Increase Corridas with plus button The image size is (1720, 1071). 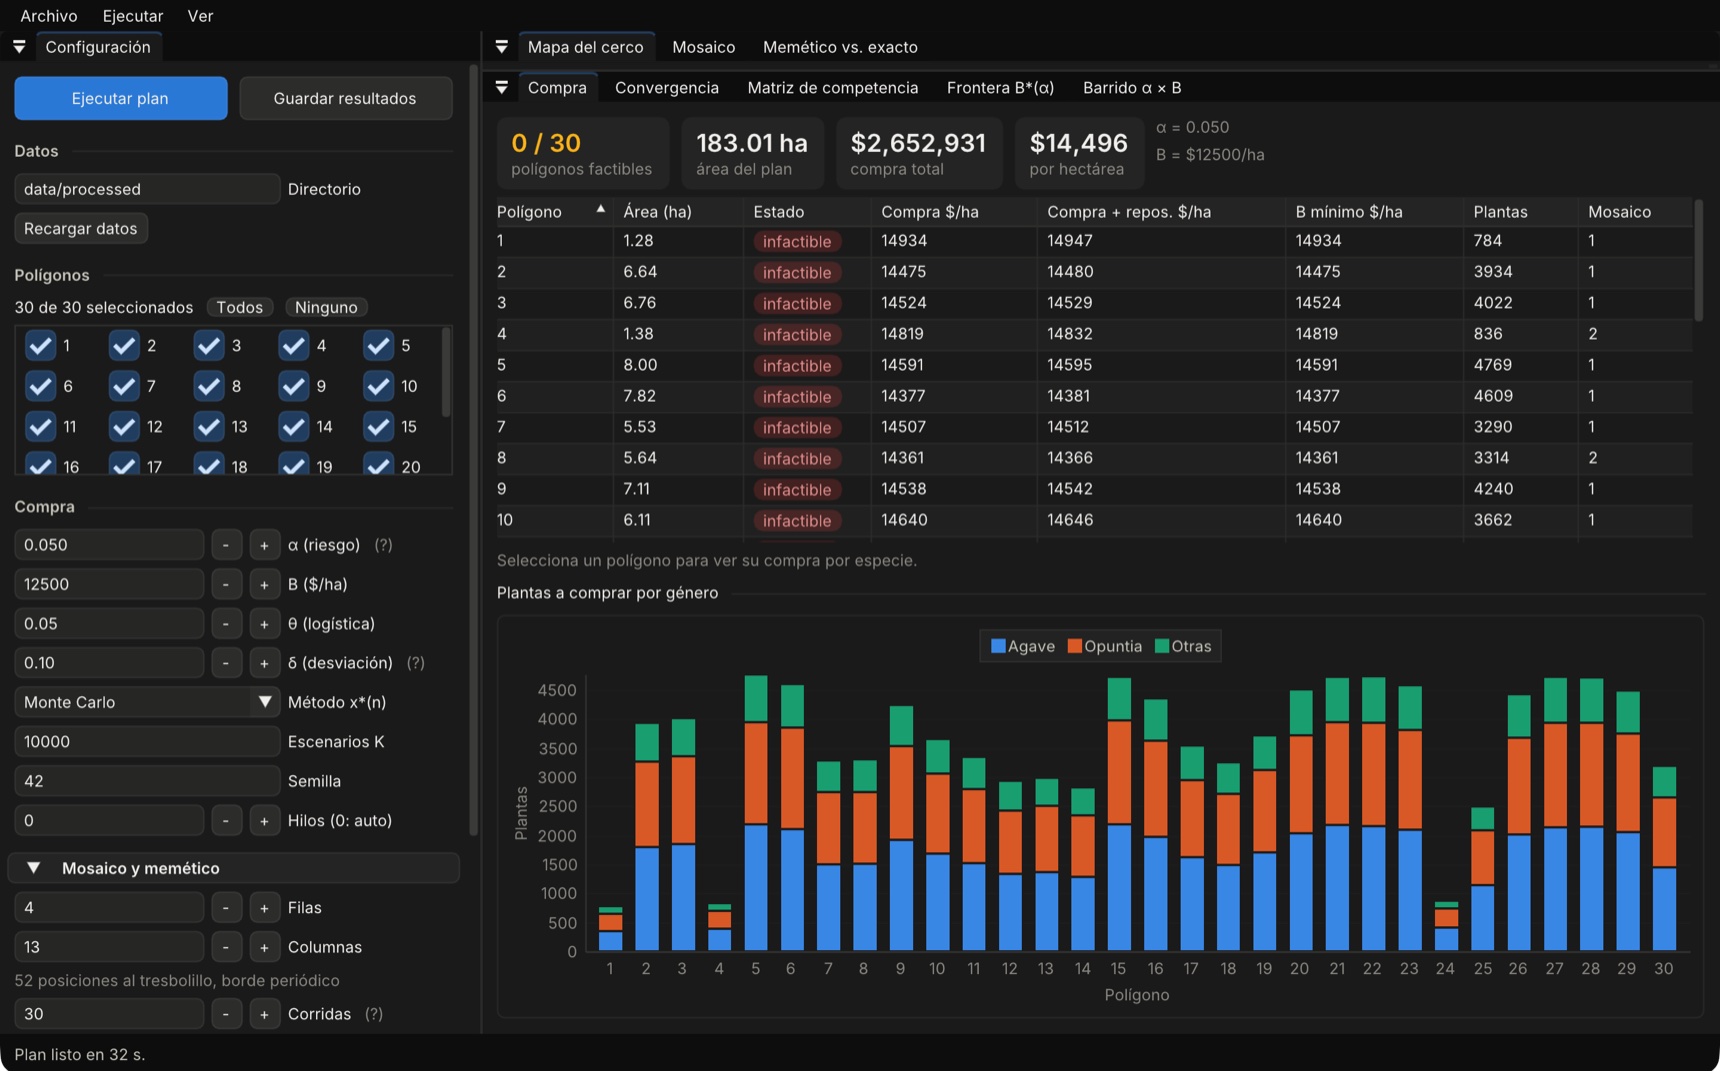(264, 1014)
